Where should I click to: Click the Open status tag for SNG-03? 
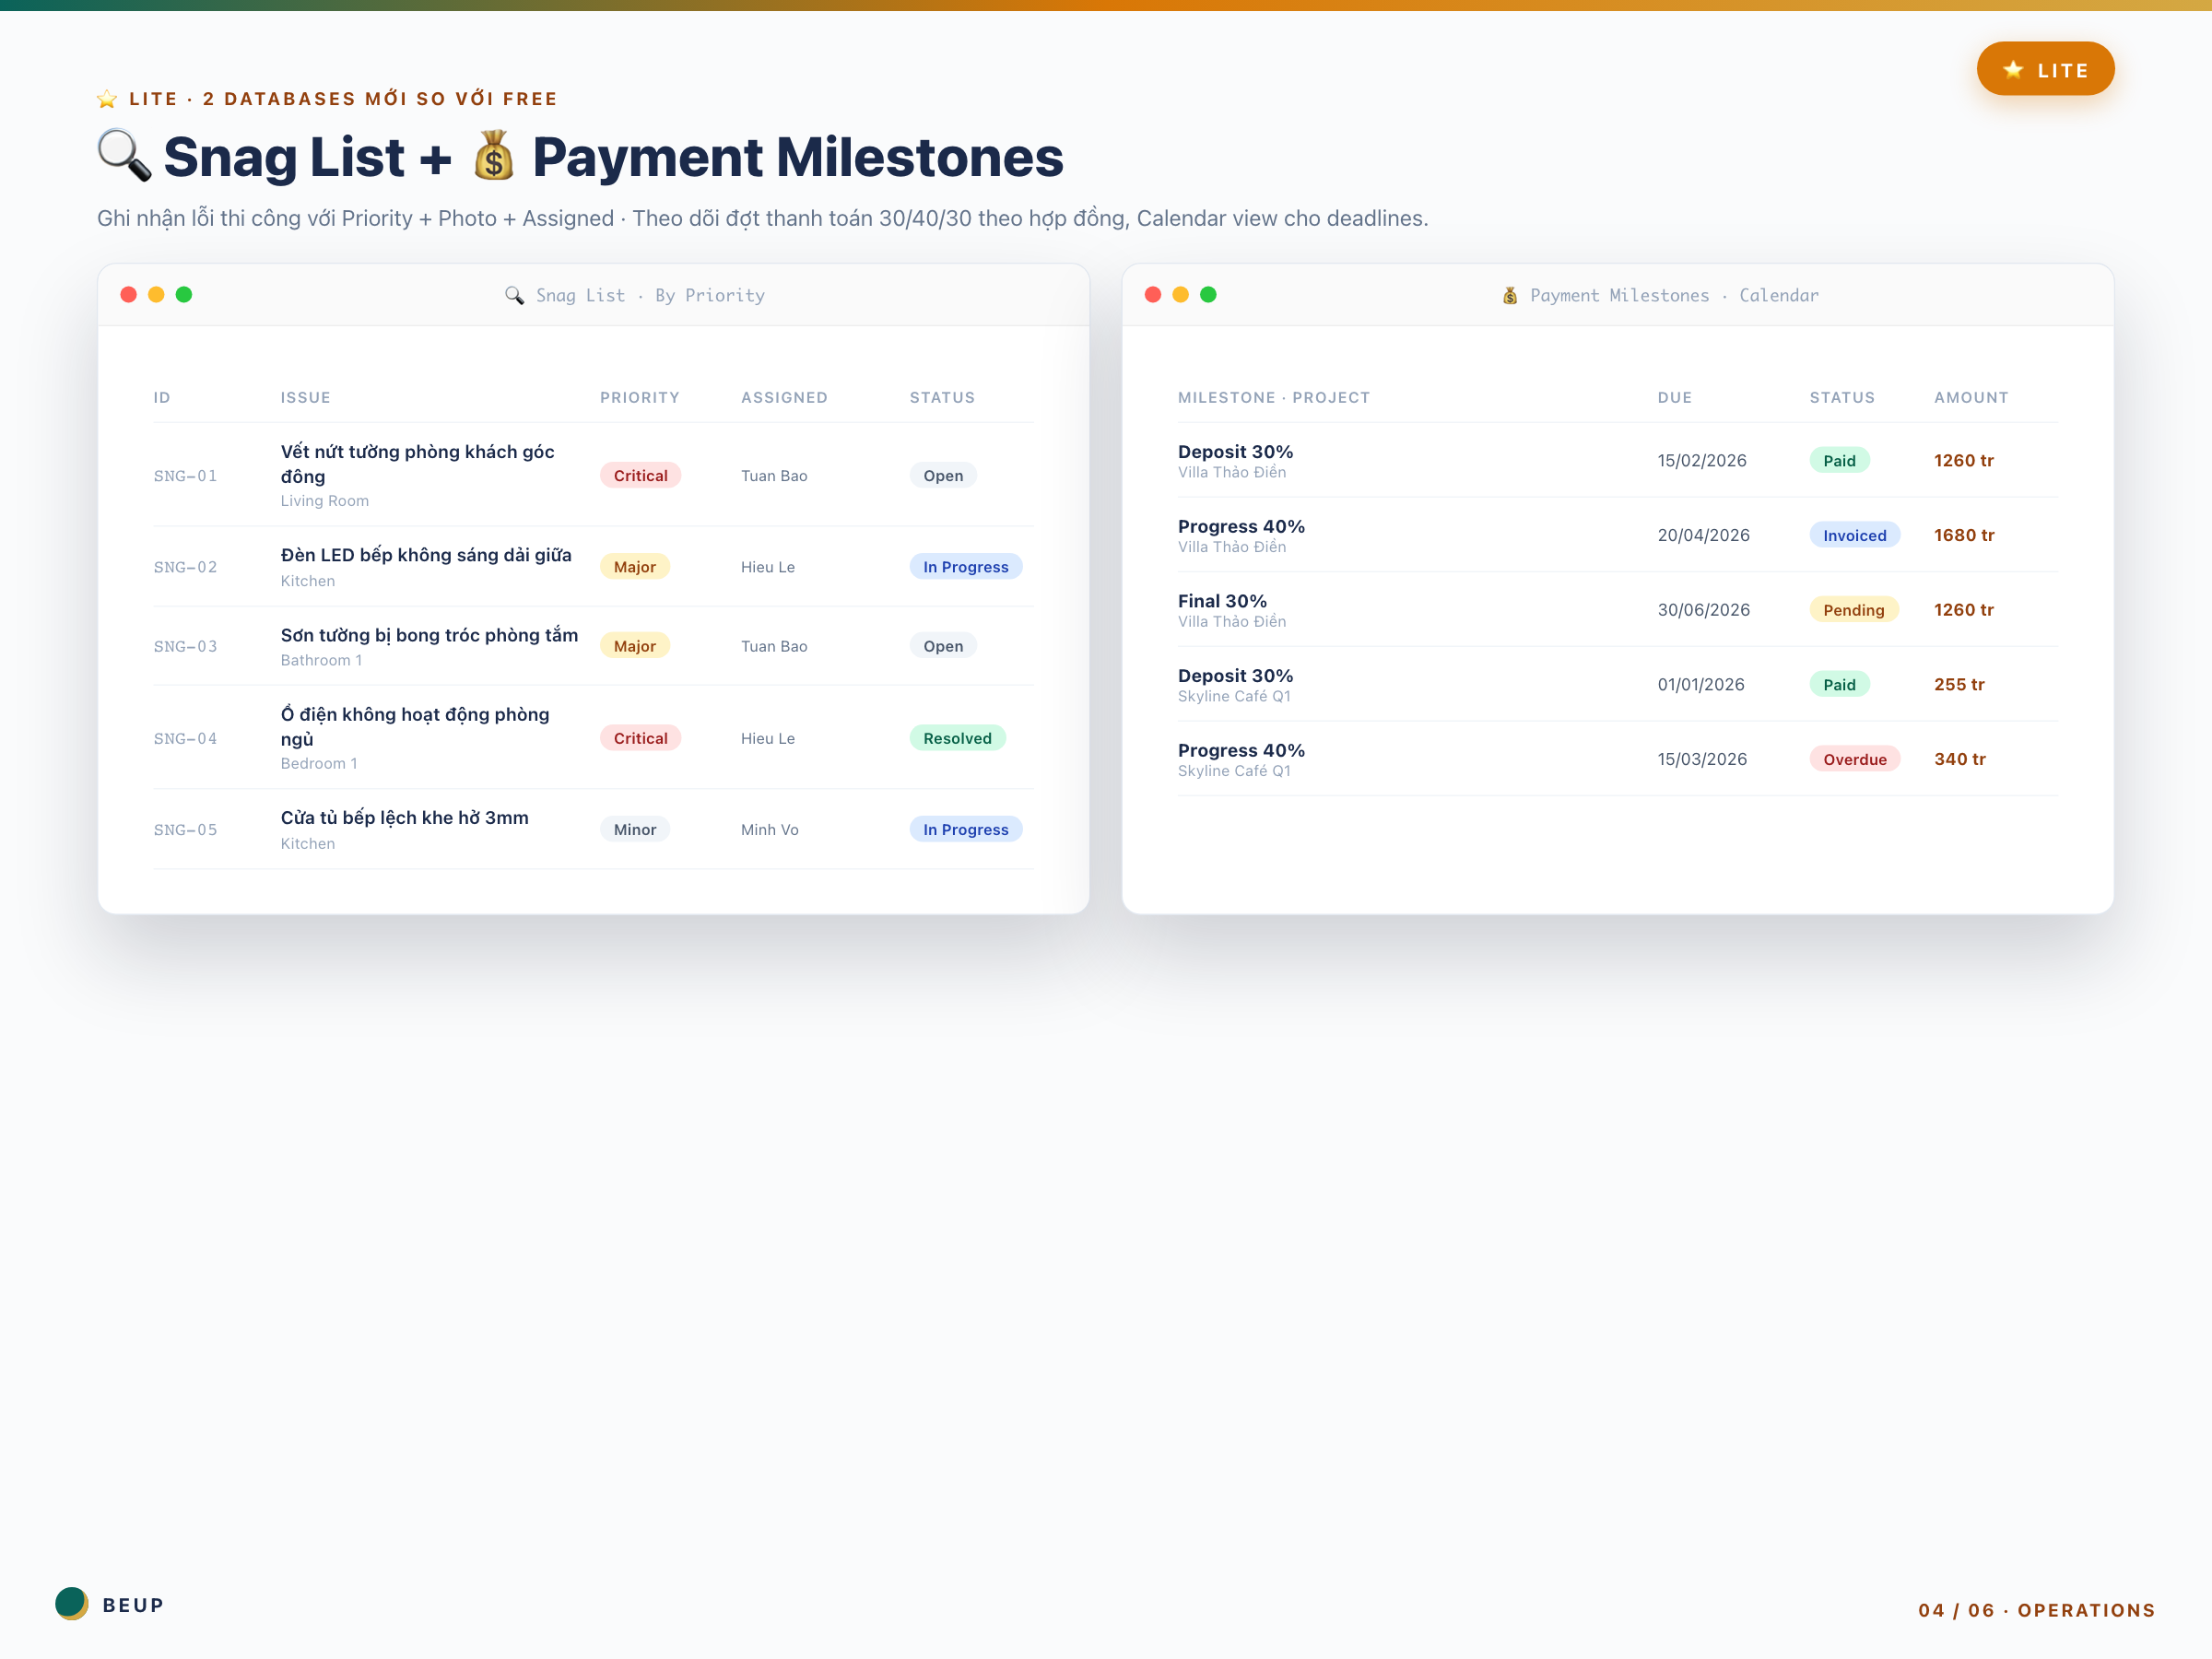coord(943,647)
